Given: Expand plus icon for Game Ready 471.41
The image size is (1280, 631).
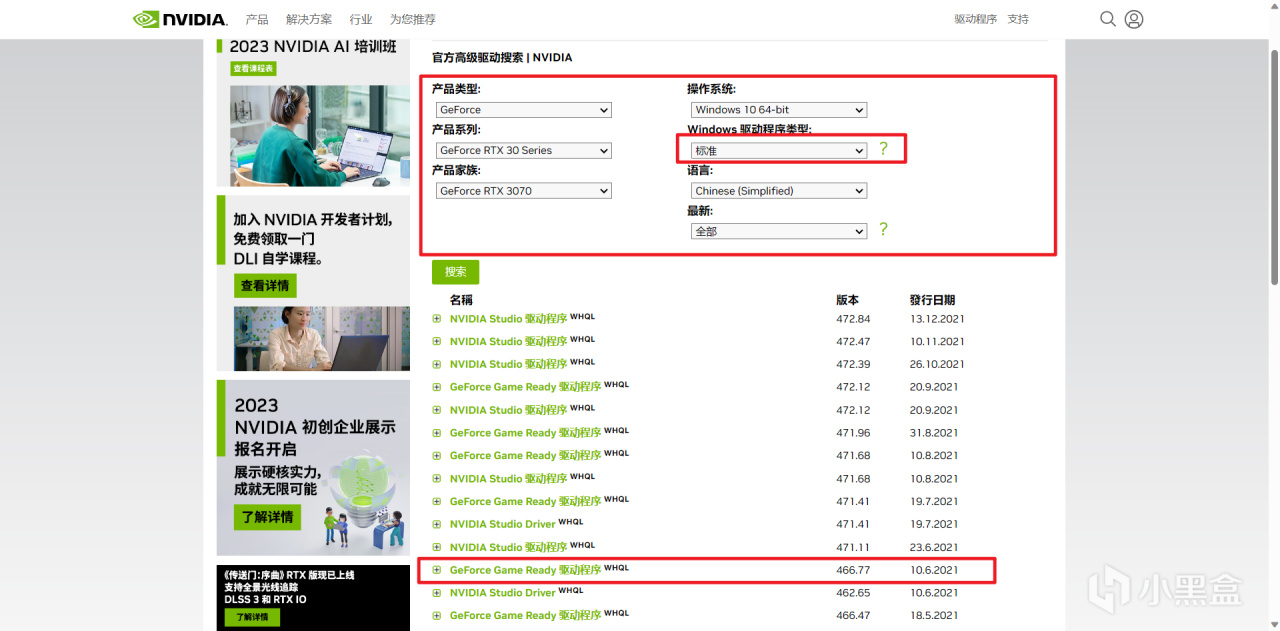Looking at the screenshot, I should click(x=437, y=502).
